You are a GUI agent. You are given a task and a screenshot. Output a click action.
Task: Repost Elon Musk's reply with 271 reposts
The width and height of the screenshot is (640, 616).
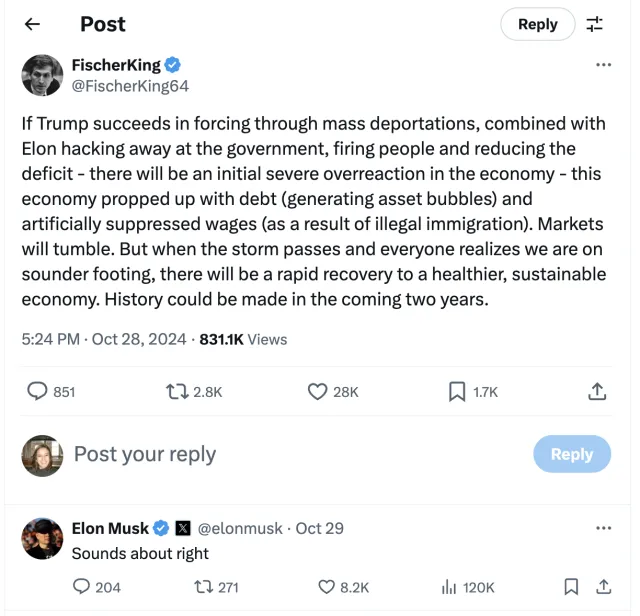click(x=204, y=587)
